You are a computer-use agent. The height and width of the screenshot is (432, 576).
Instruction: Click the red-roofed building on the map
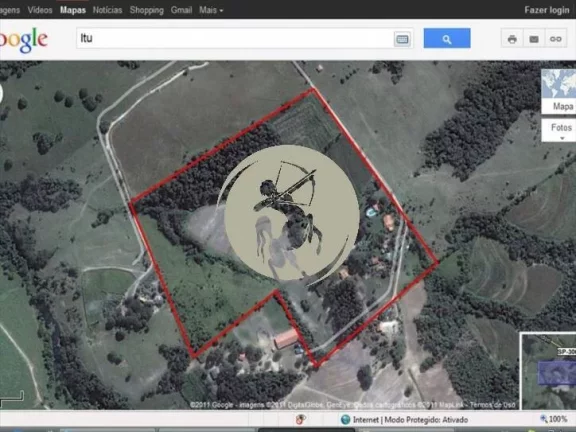[285, 339]
